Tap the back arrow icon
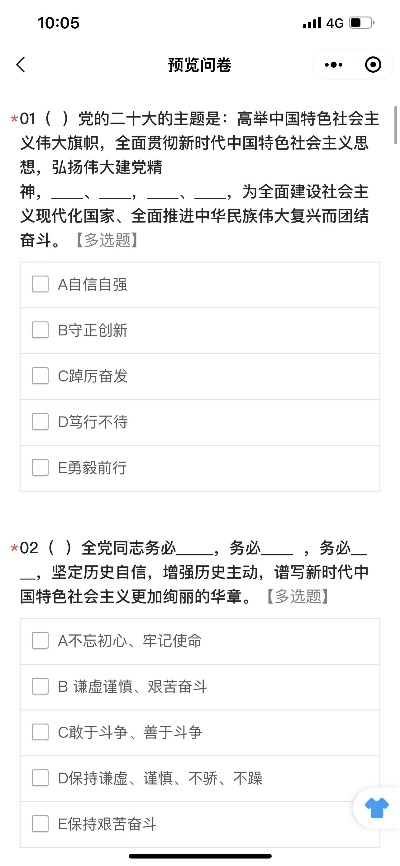 pos(21,65)
